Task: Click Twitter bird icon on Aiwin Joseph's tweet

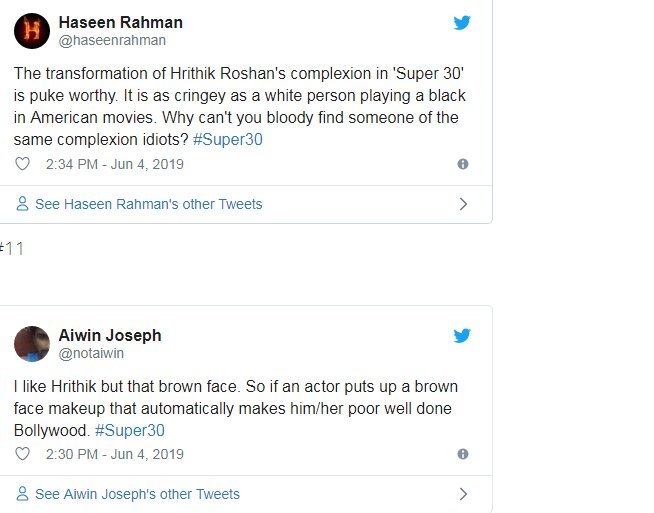Action: [x=461, y=336]
